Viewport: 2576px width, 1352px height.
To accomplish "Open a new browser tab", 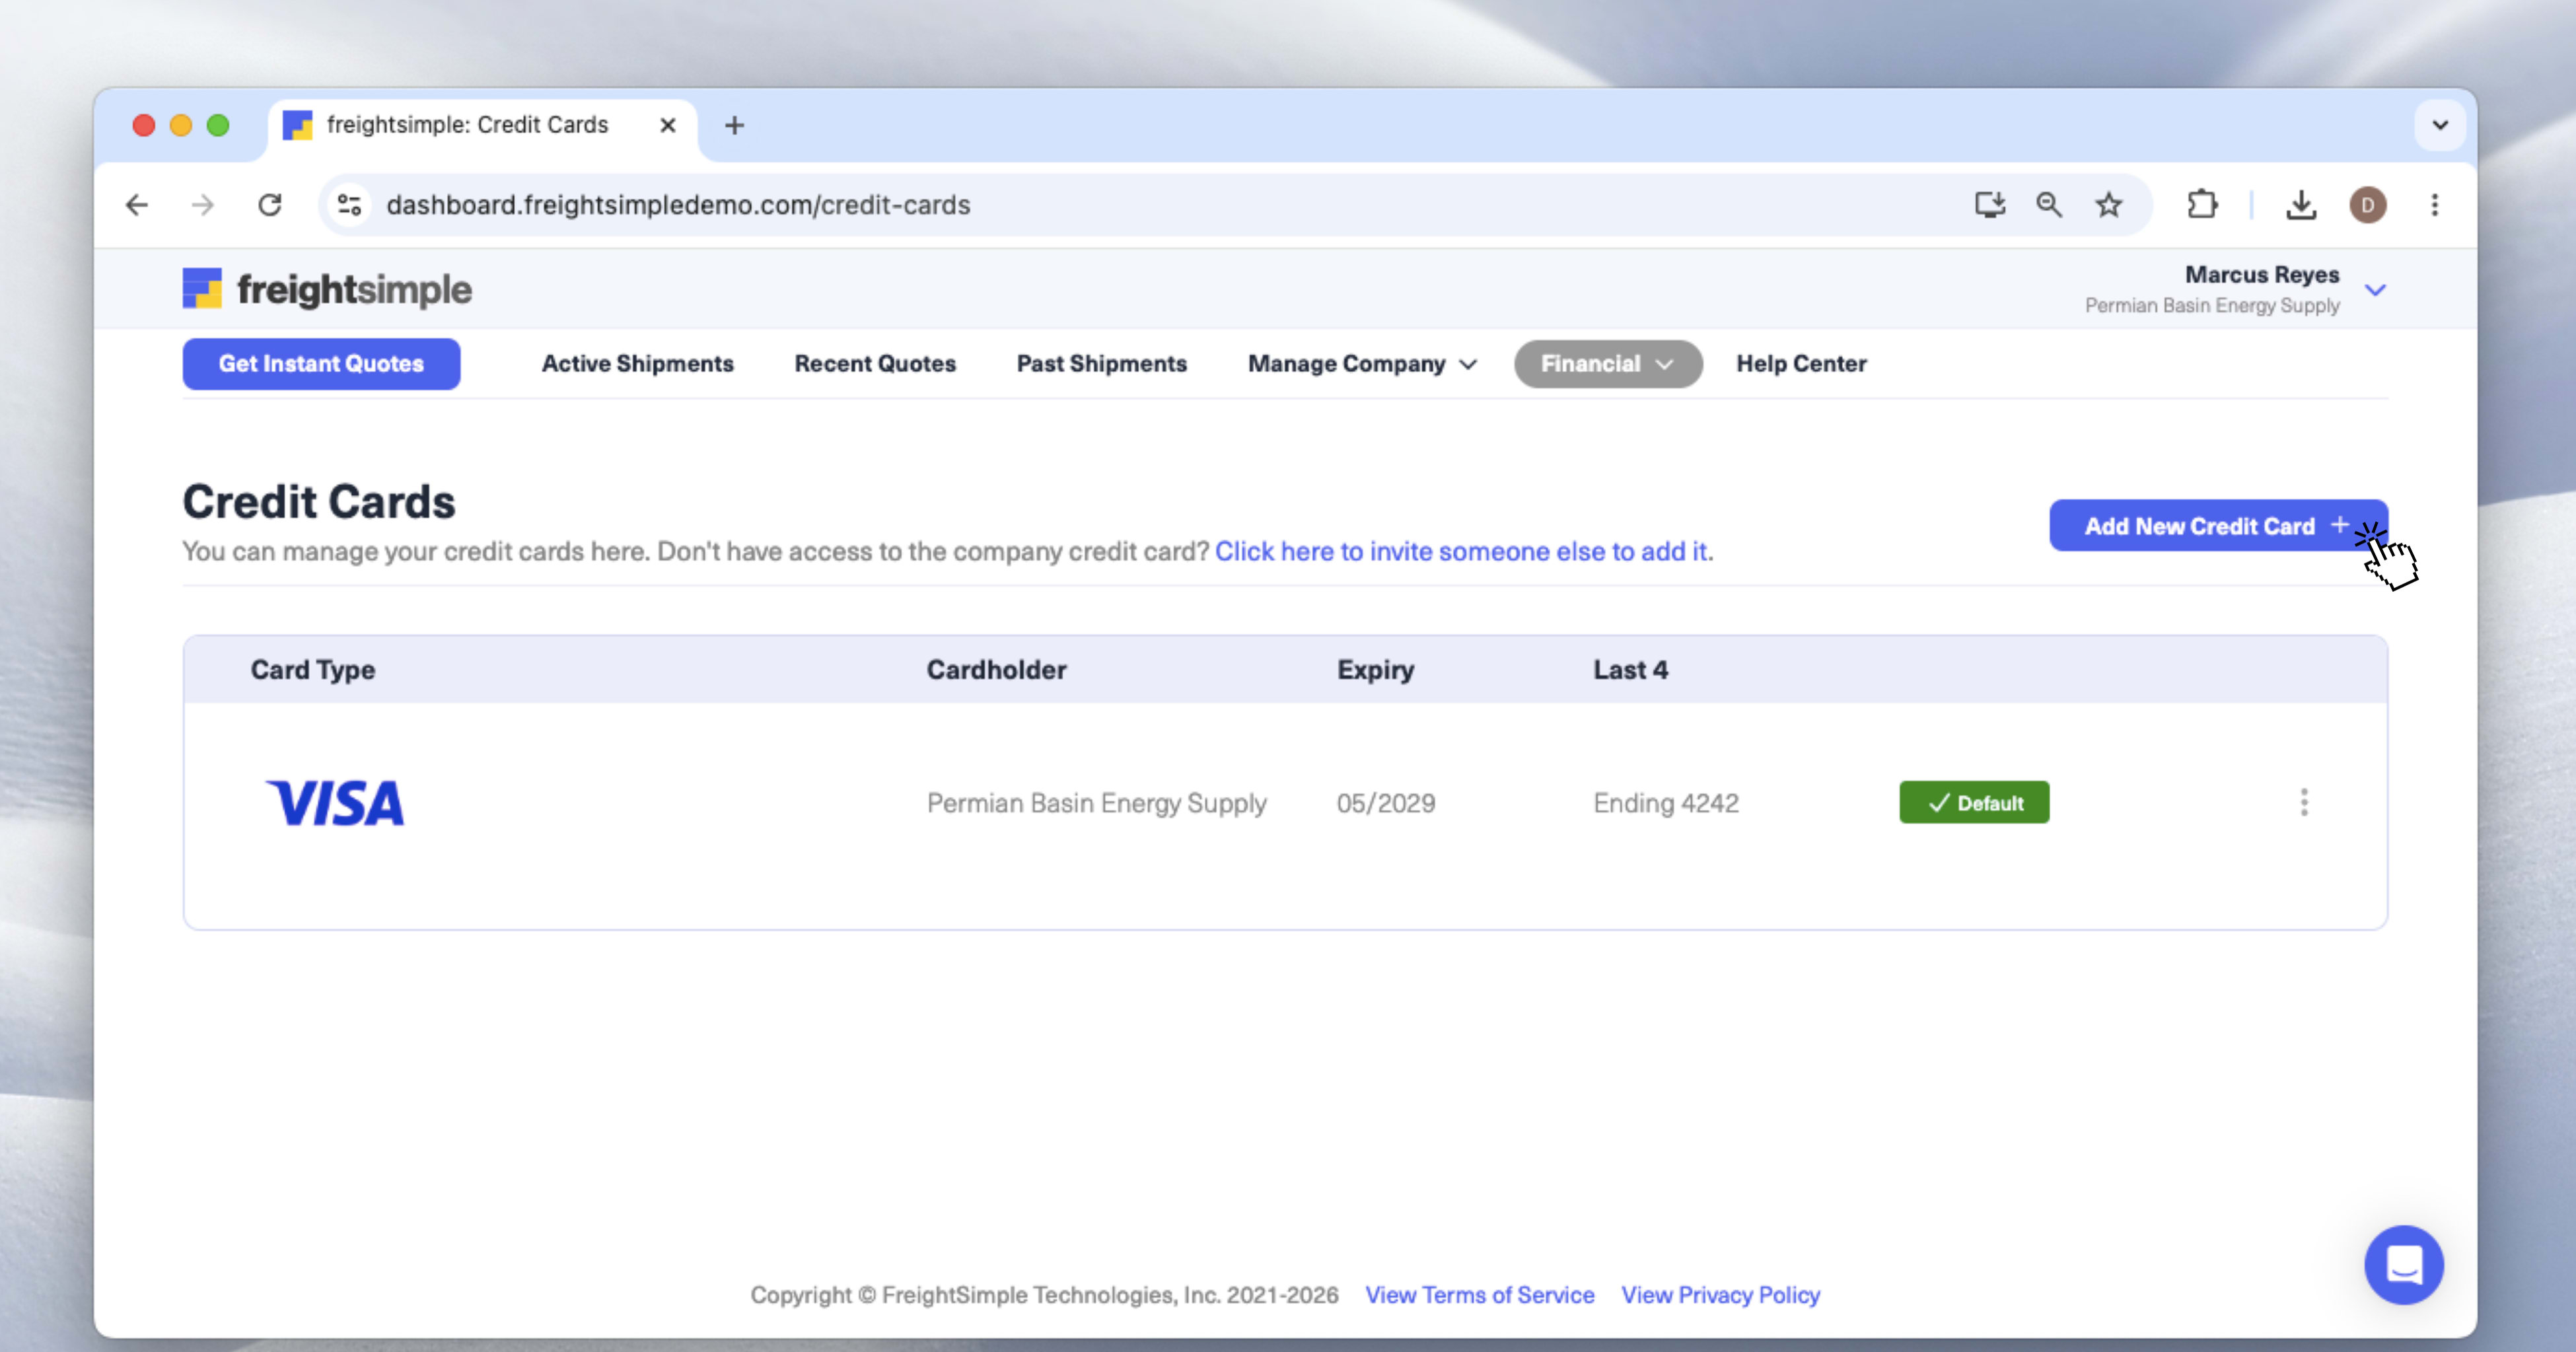I will (734, 125).
